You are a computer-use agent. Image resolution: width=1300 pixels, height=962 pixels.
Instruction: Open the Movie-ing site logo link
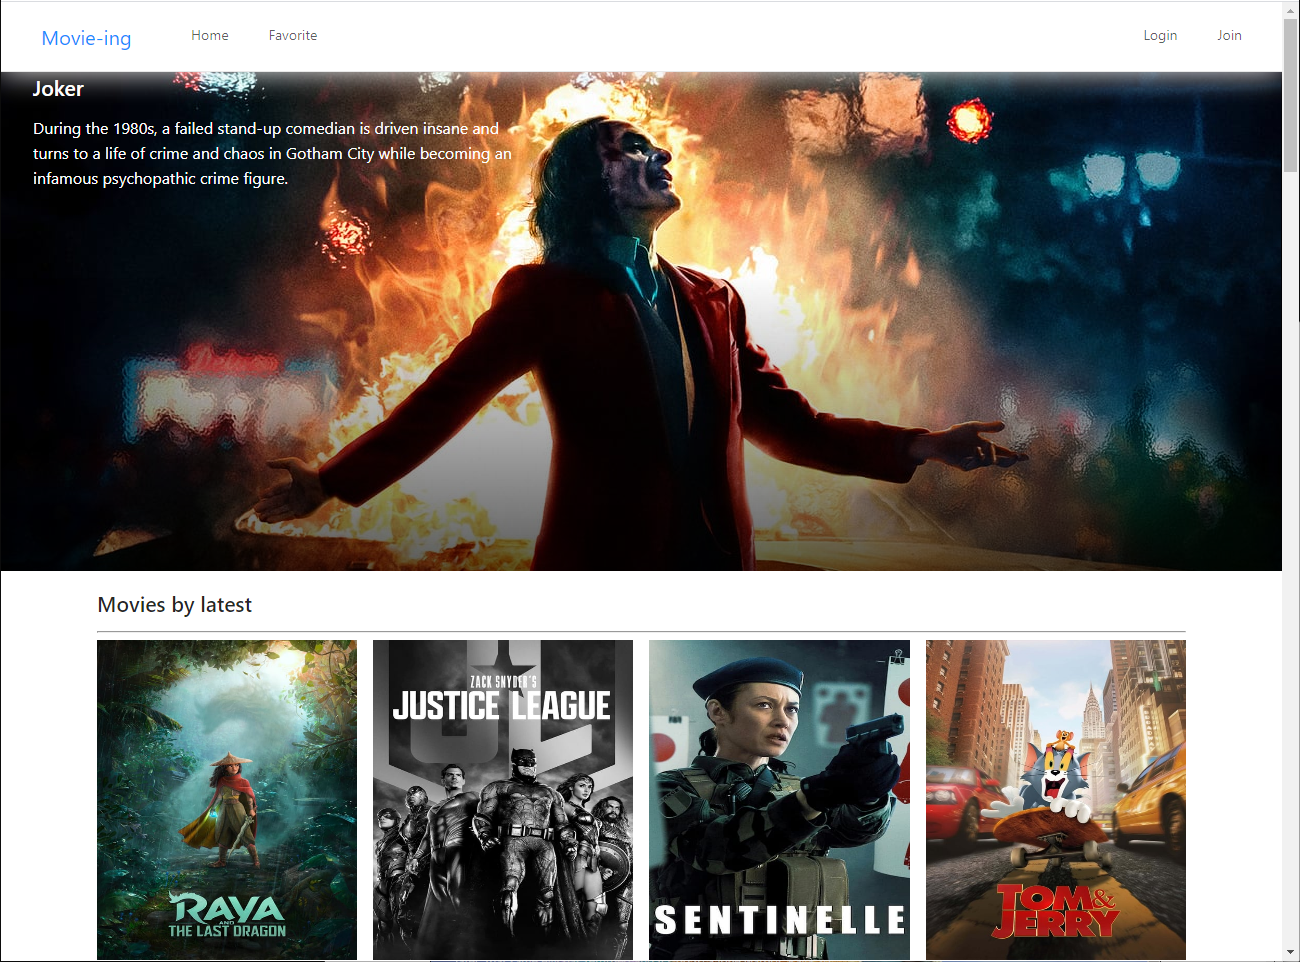pos(86,38)
